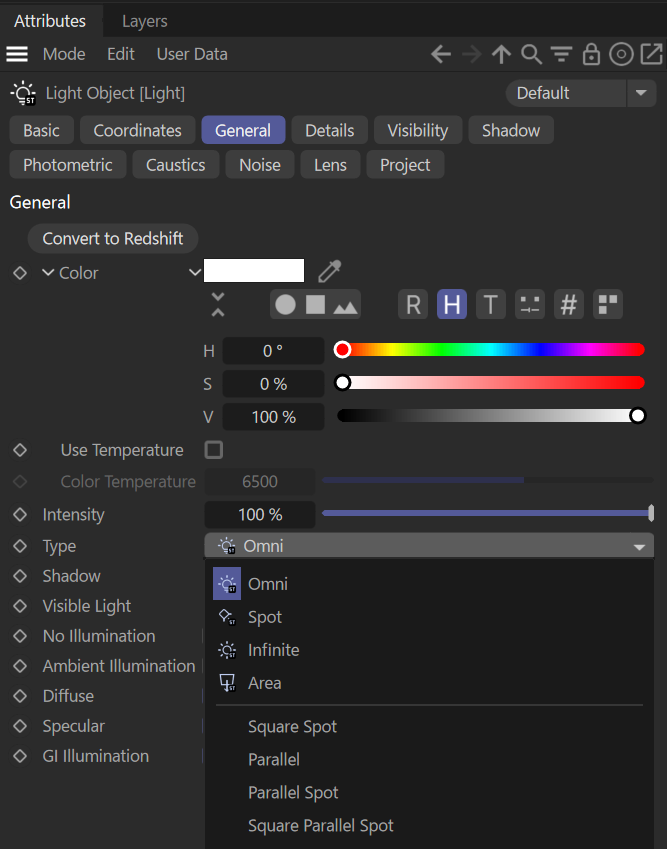
Task: Select Area light type option
Action: [265, 683]
